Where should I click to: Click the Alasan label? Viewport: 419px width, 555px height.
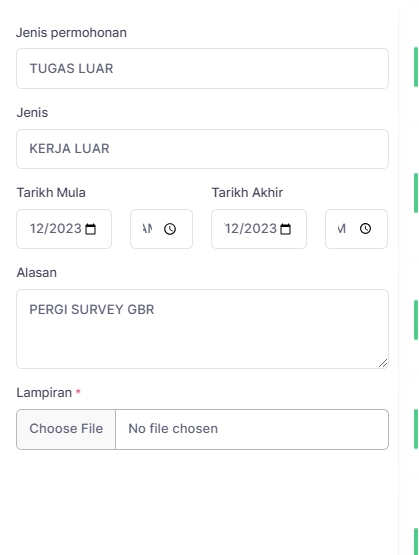tap(37, 273)
